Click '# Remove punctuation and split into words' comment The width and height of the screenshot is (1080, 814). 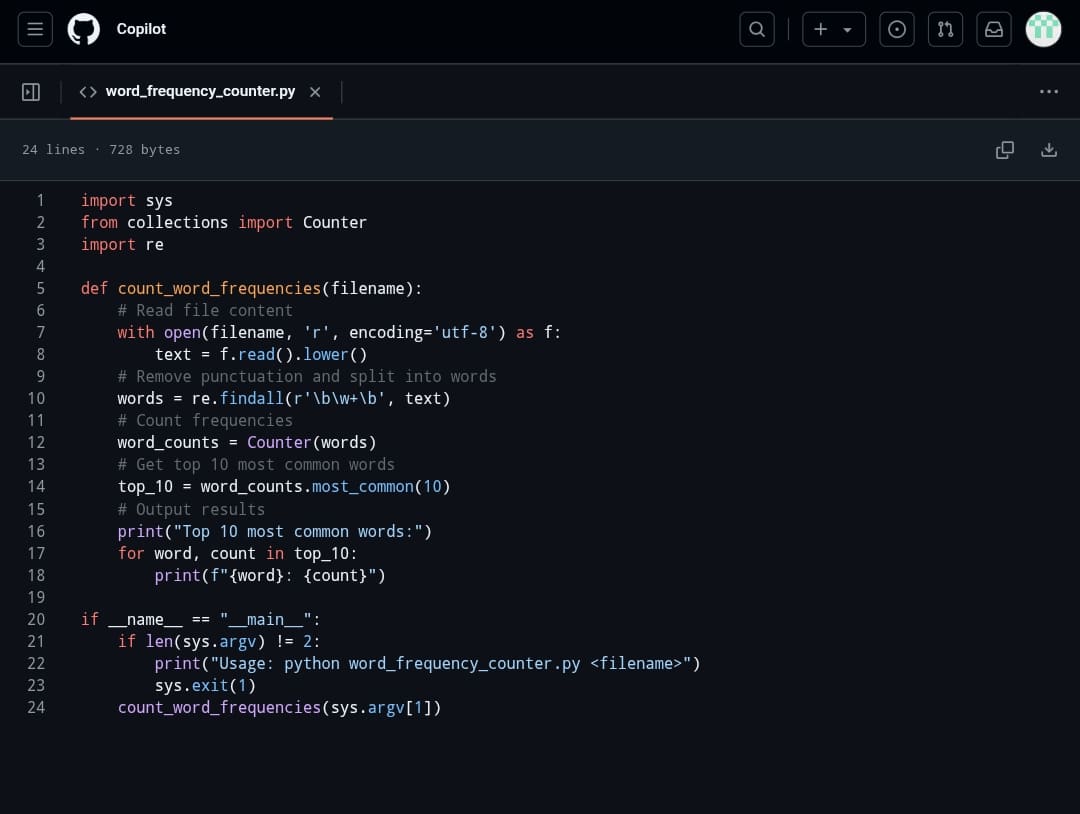pos(307,377)
